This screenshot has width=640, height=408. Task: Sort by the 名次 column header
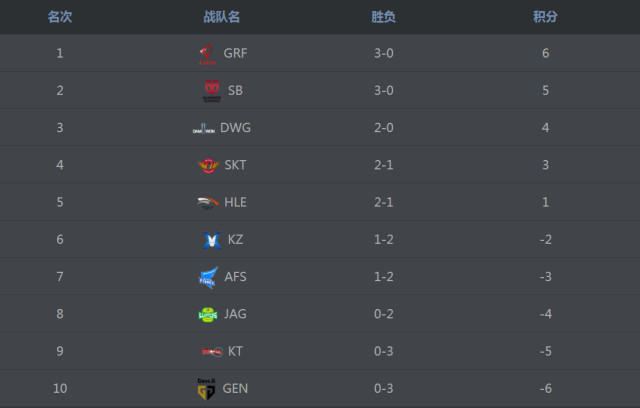pos(60,17)
